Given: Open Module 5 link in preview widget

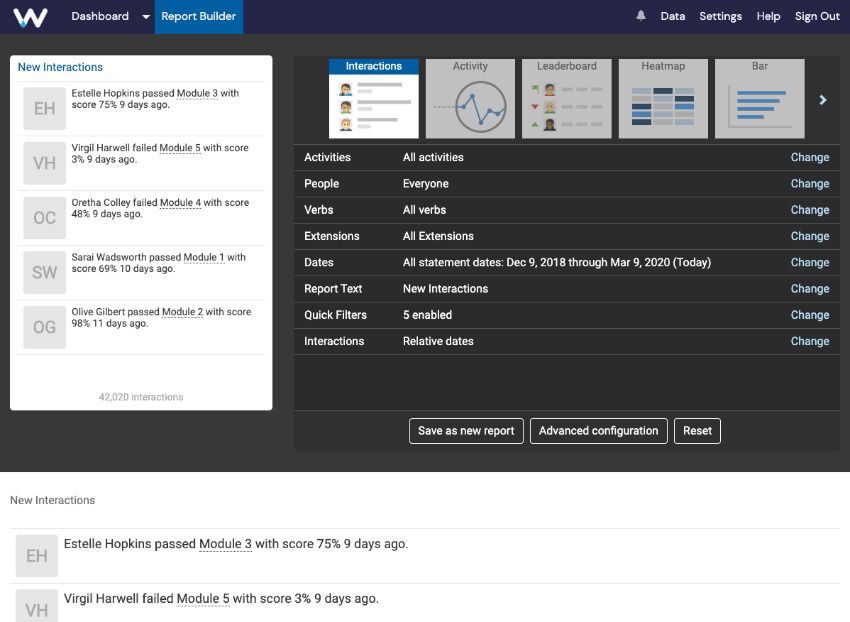Looking at the screenshot, I should click(x=180, y=148).
